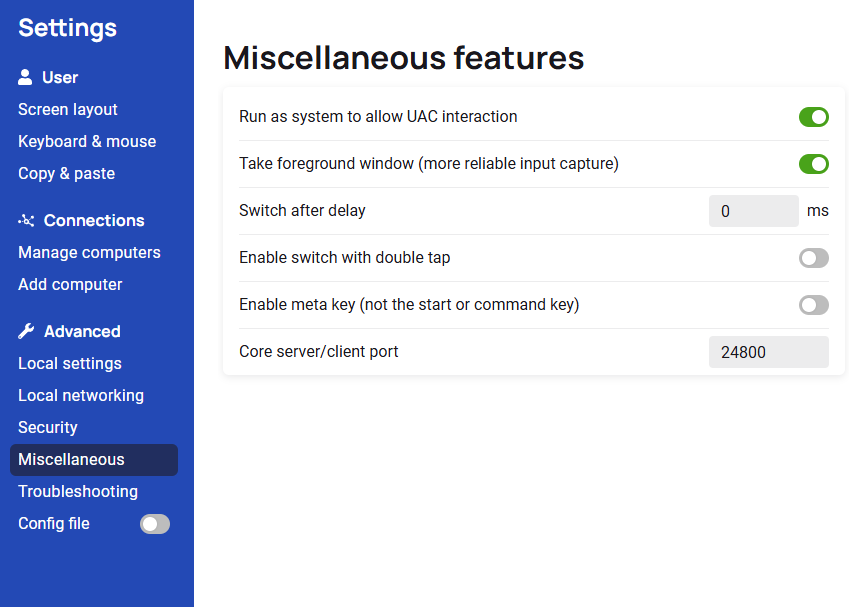
Task: Turn off Take foreground window toggle
Action: [x=813, y=164]
